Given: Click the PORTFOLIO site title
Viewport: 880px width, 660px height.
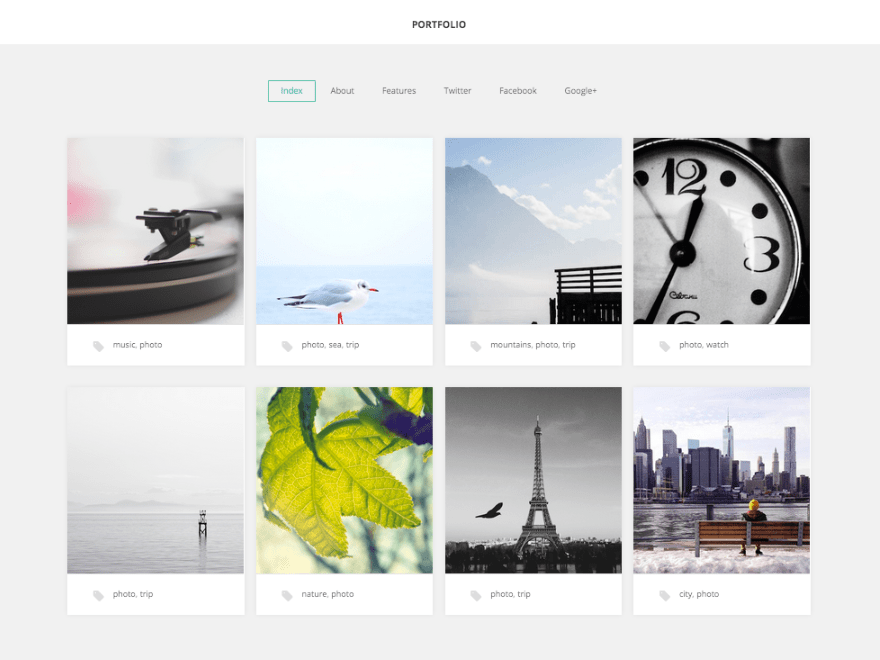Looking at the screenshot, I should pyautogui.click(x=439, y=23).
